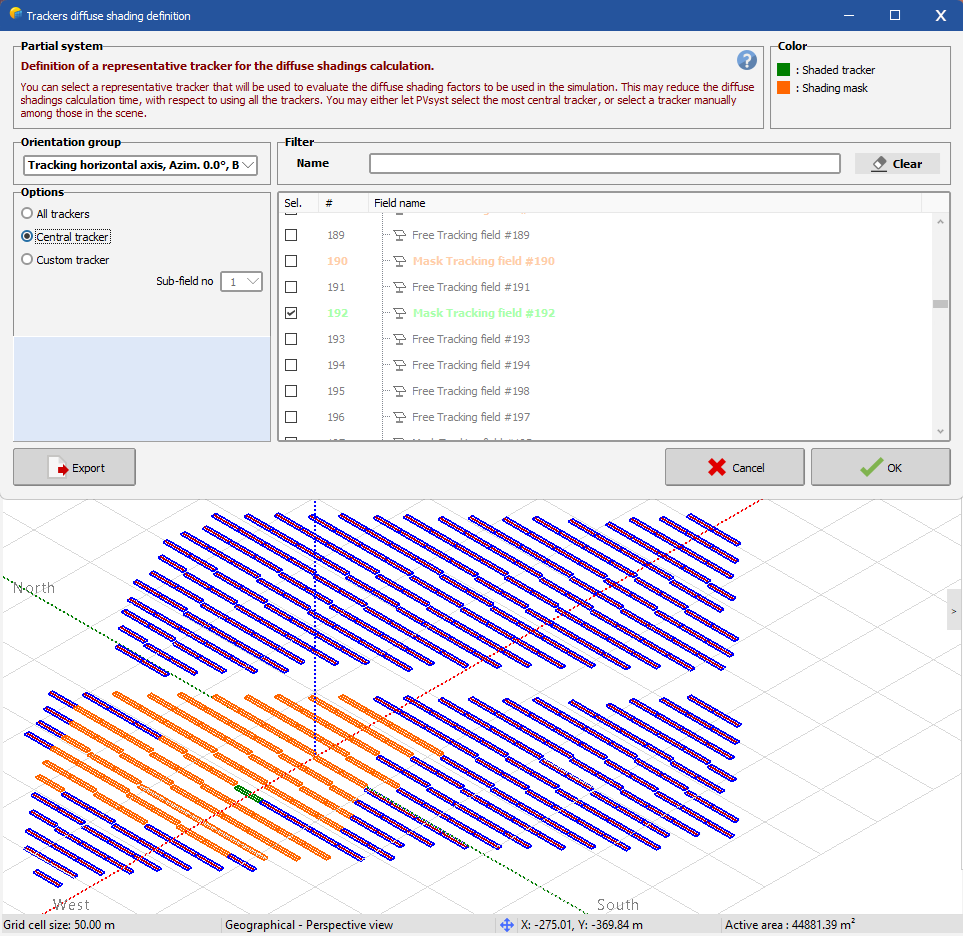Click the tracker icon for field #198
963x936 pixels.
[x=400, y=391]
